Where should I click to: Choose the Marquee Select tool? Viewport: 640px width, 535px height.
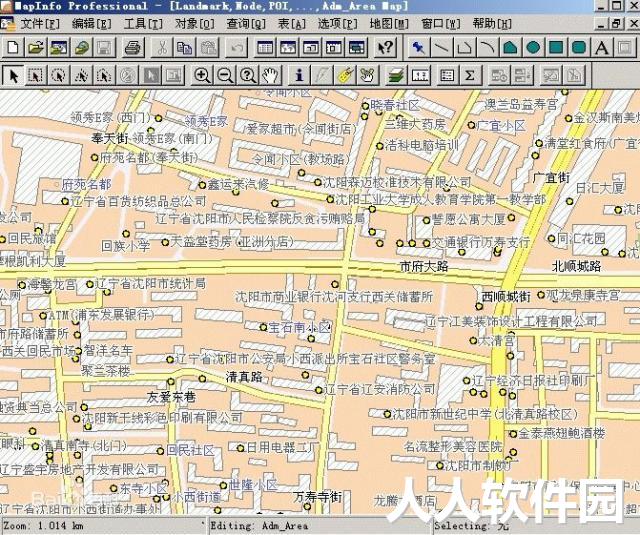36,75
